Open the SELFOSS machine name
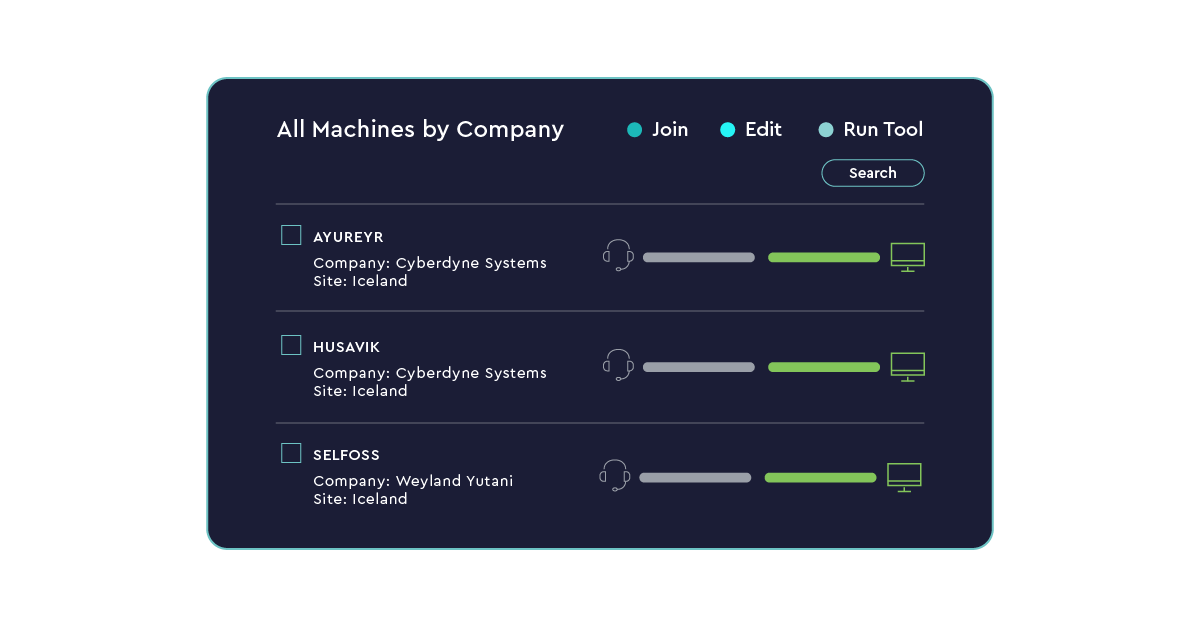Viewport: 1200px width, 627px height. pyautogui.click(x=346, y=455)
